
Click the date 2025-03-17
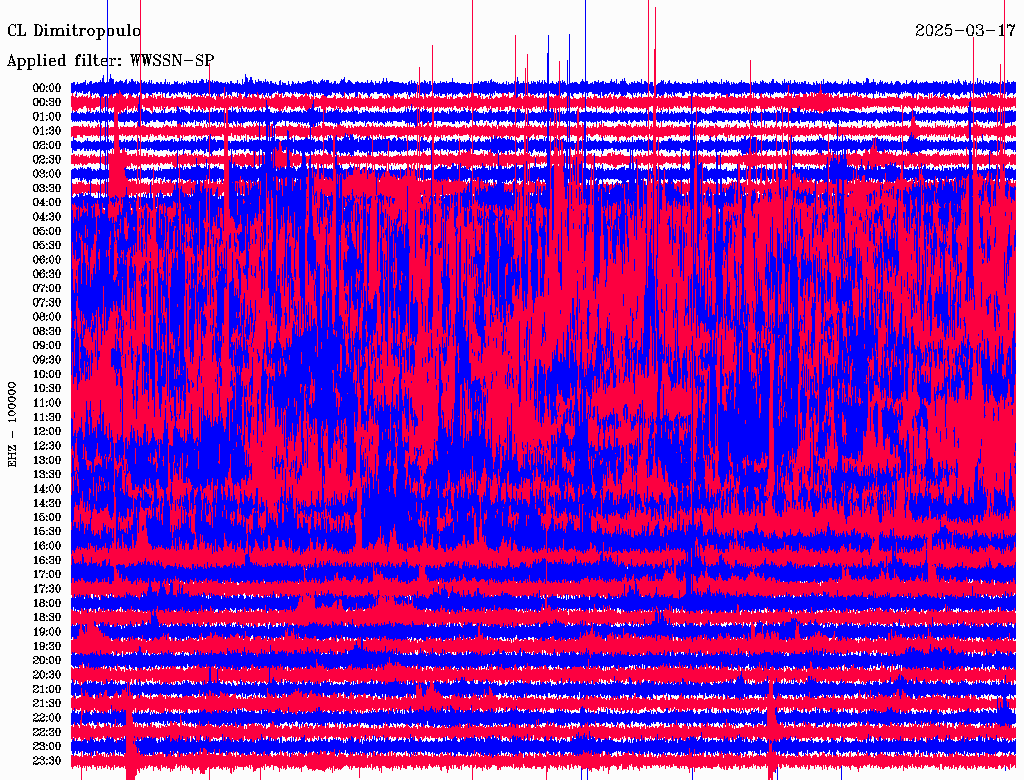tap(965, 30)
